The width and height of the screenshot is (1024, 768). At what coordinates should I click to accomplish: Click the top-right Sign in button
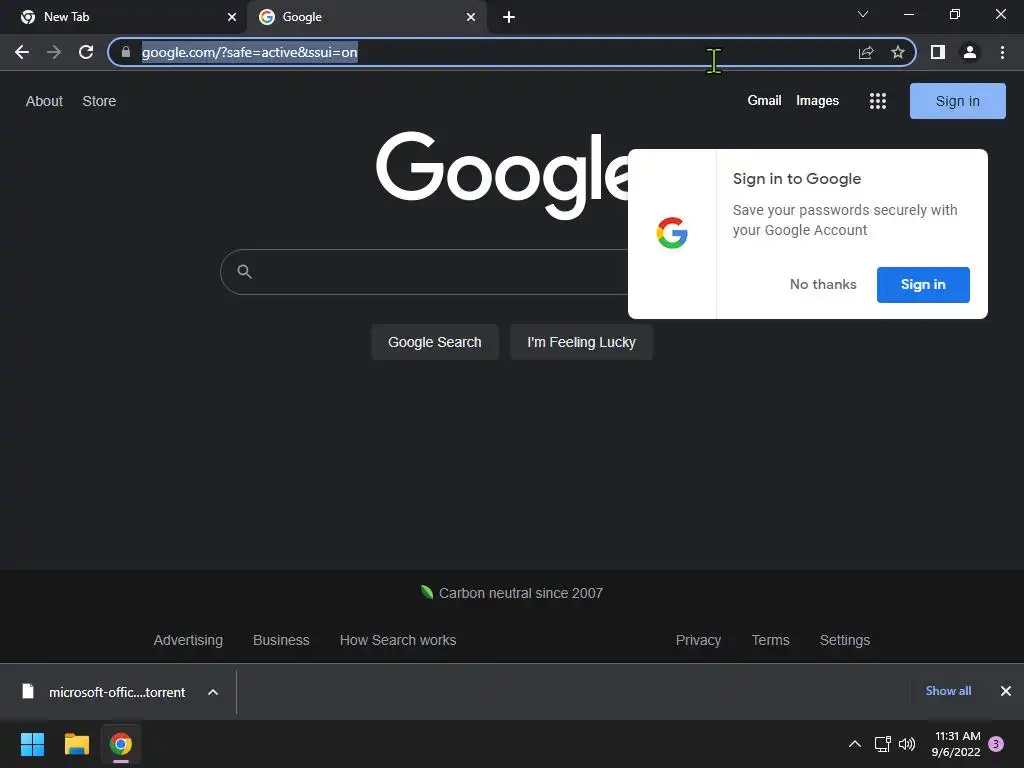pyautogui.click(x=957, y=101)
